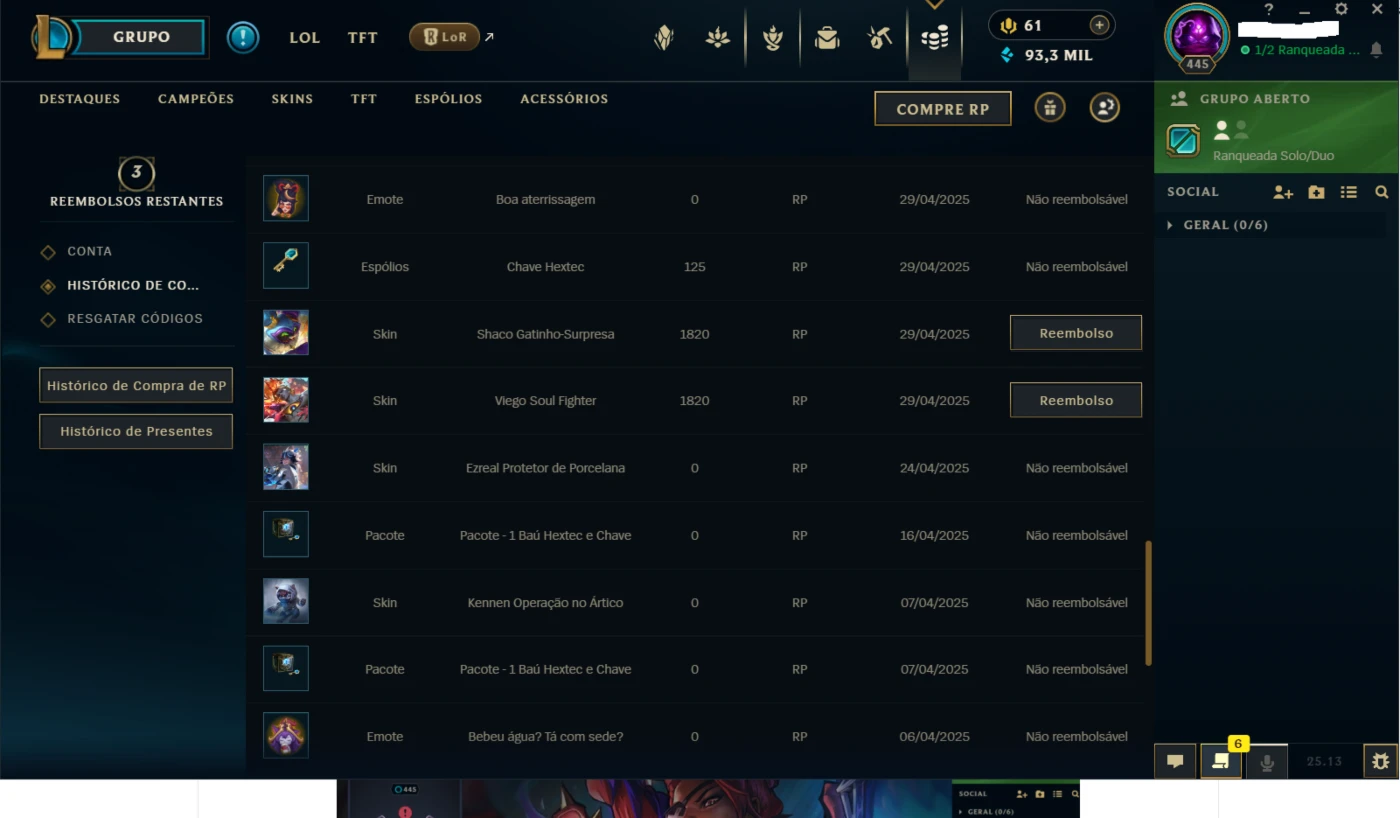Select the Conta option in sidebar
1400x818 pixels.
click(89, 251)
